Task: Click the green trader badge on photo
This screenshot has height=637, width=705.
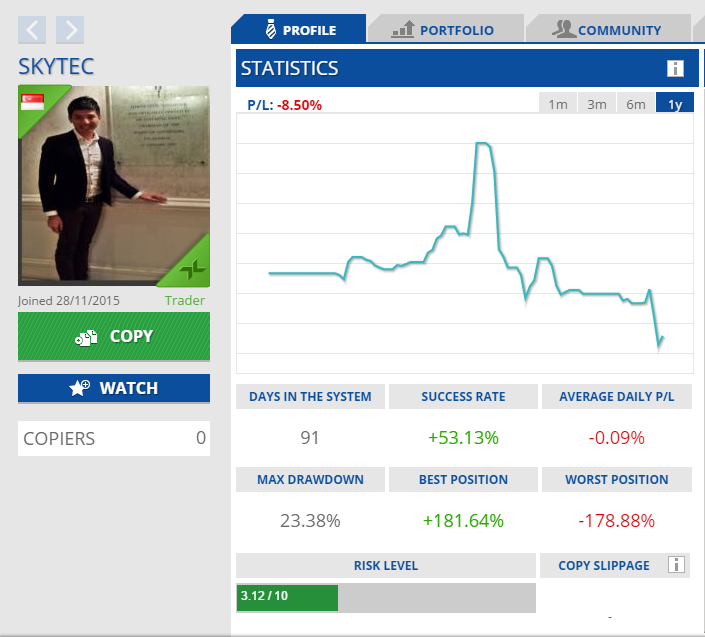Action: (x=193, y=267)
